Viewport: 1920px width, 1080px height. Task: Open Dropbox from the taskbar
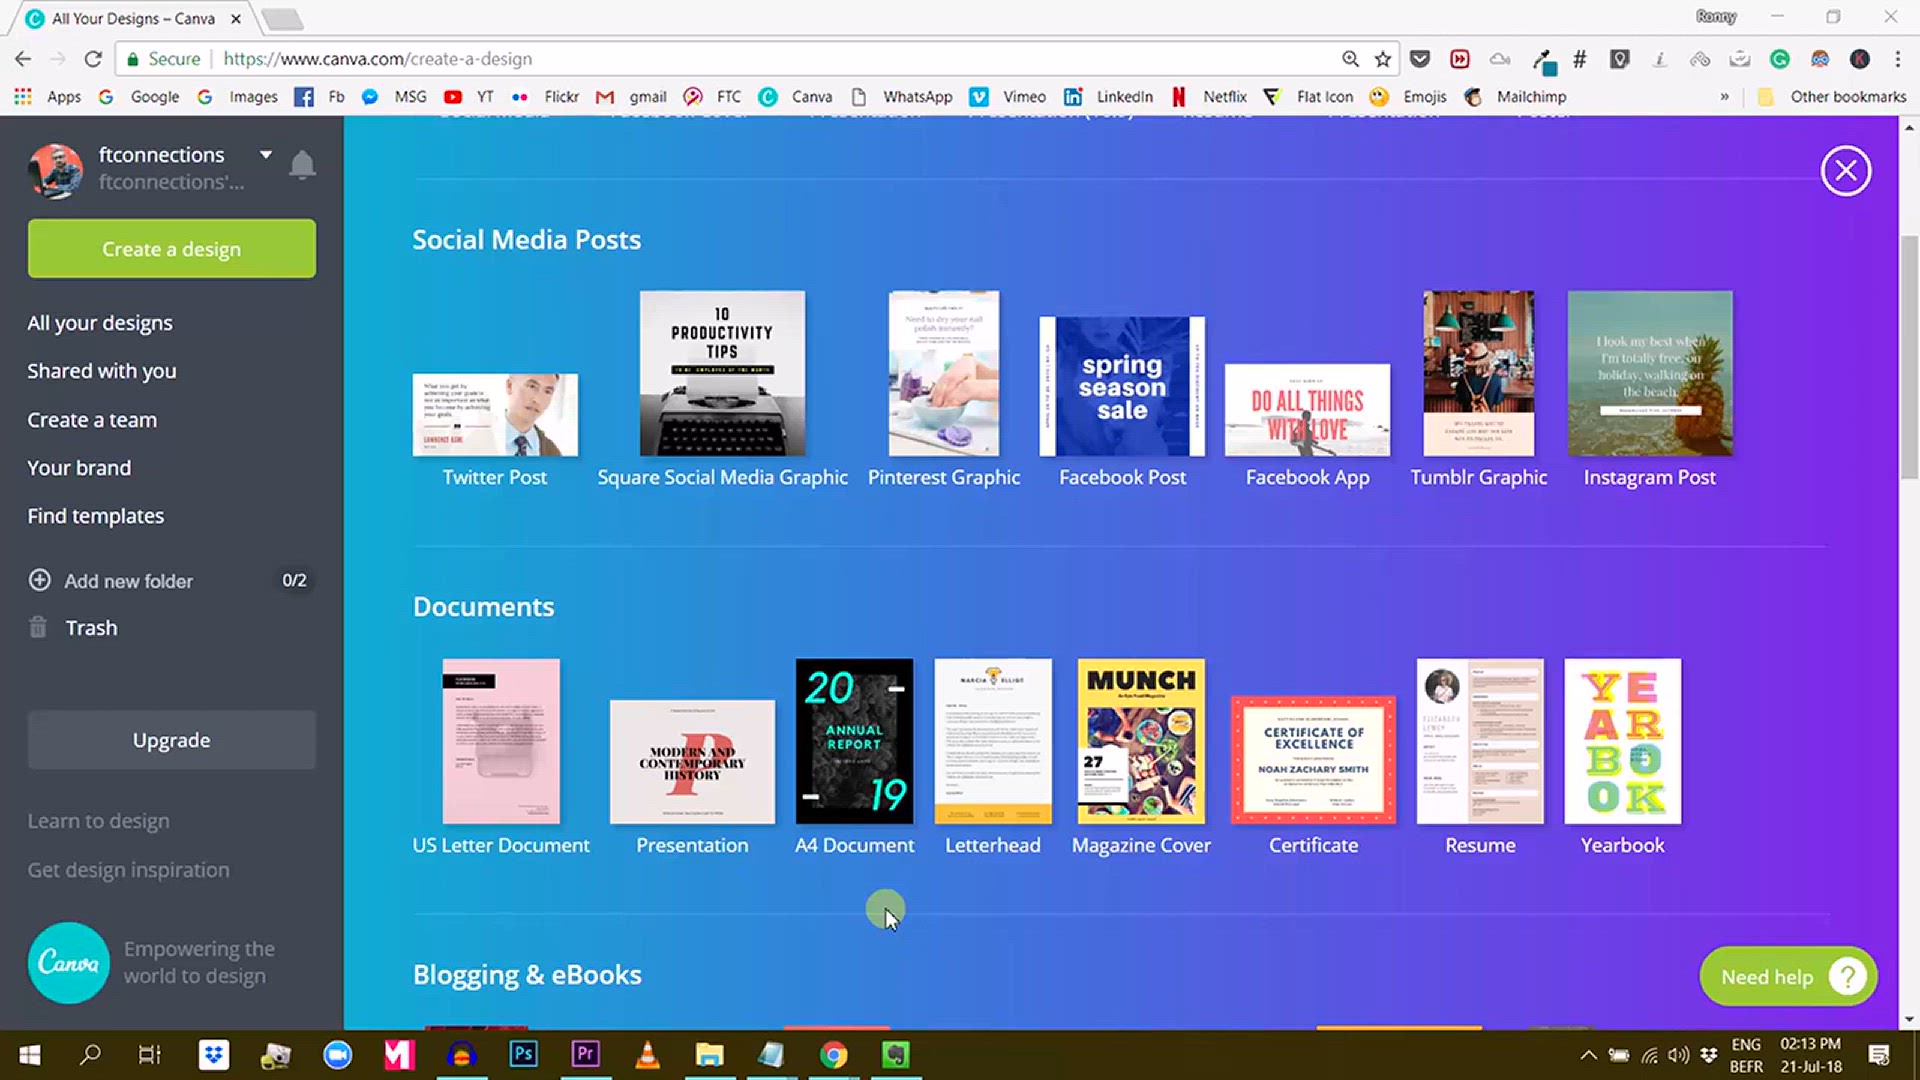coord(213,1055)
